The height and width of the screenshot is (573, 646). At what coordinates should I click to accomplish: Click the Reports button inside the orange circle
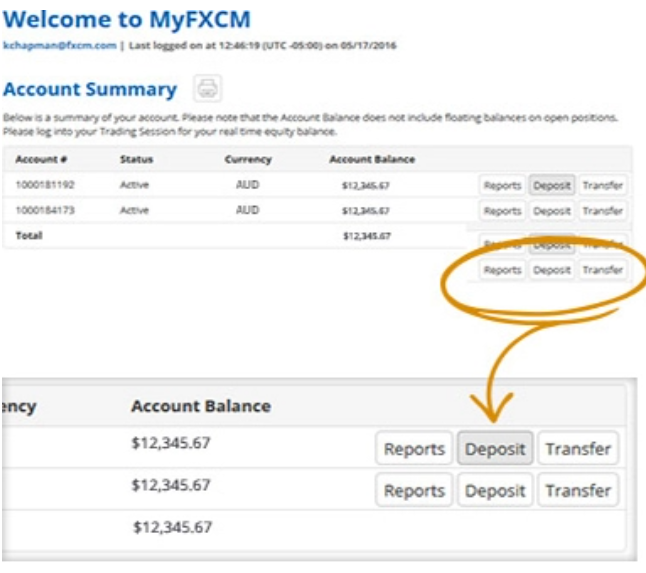point(502,270)
